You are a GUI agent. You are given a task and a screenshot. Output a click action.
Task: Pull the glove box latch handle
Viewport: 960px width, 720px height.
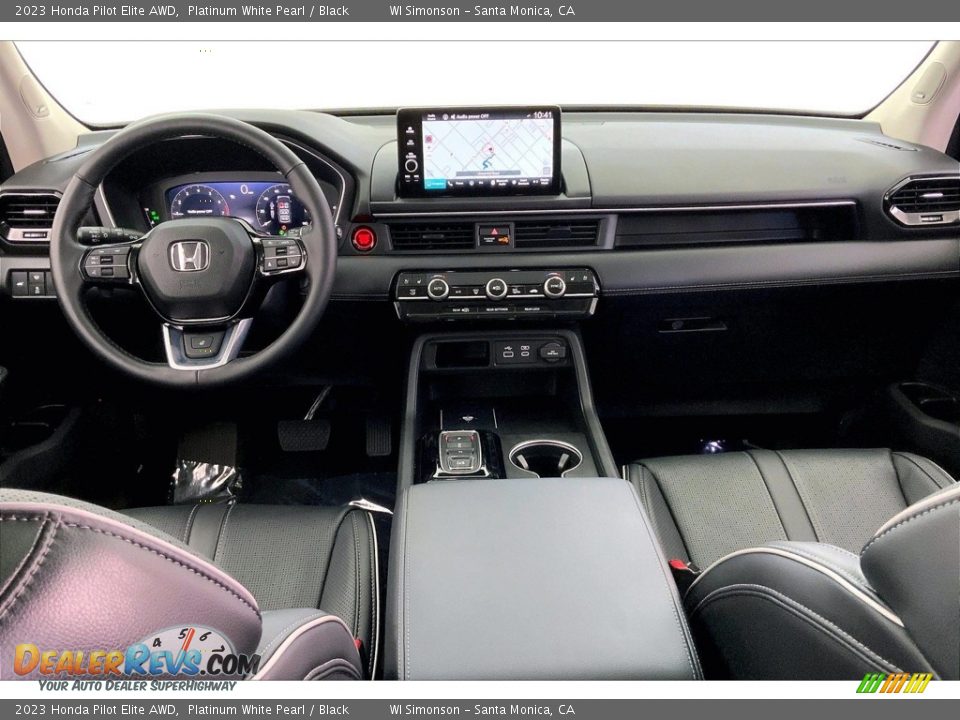pos(692,324)
